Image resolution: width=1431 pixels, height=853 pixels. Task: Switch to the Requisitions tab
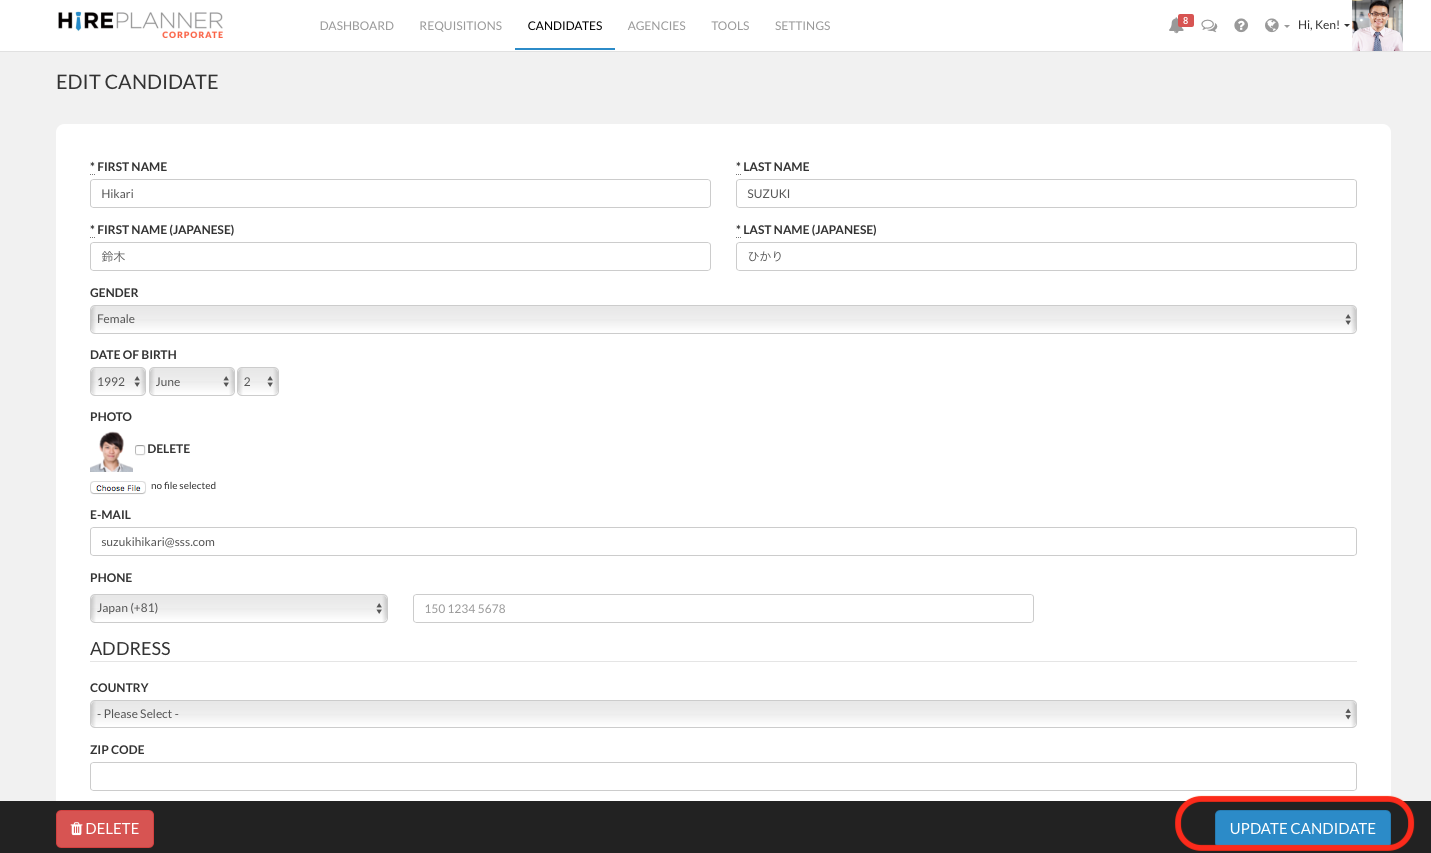(460, 26)
